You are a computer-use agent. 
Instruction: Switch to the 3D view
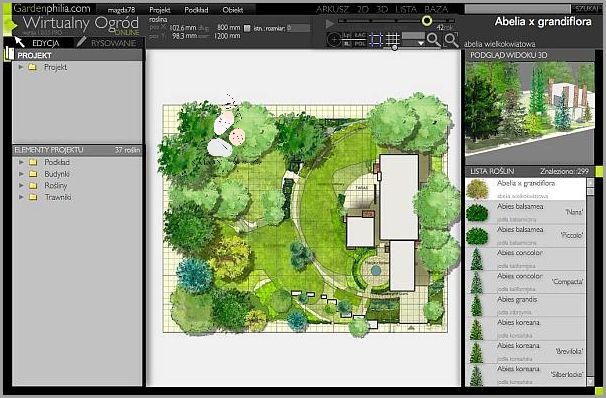click(382, 9)
